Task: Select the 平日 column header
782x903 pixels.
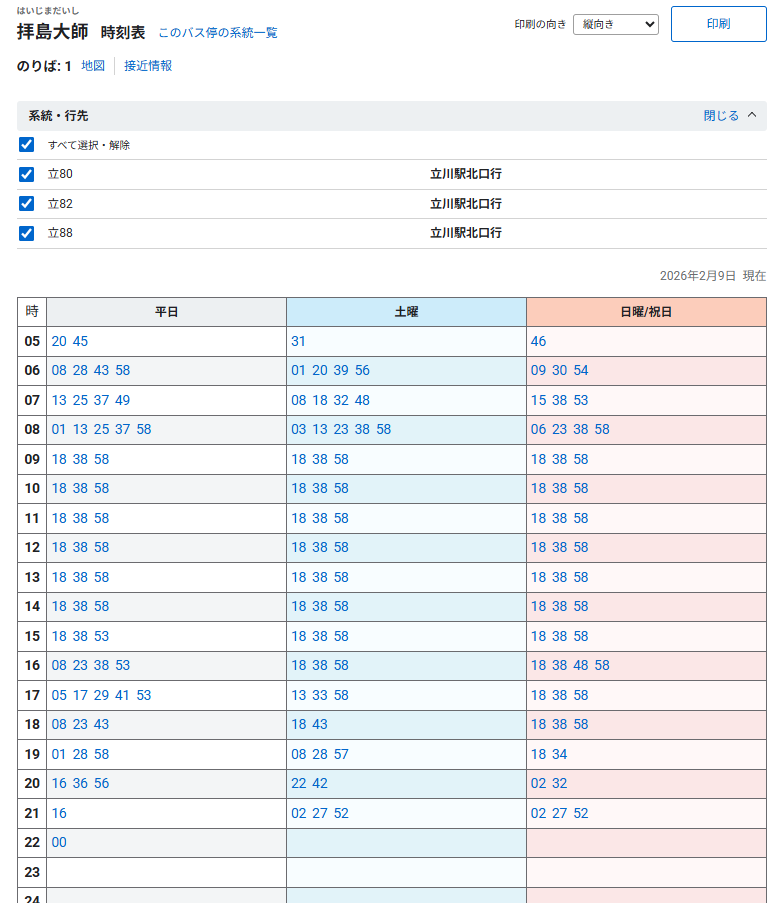Action: (166, 312)
